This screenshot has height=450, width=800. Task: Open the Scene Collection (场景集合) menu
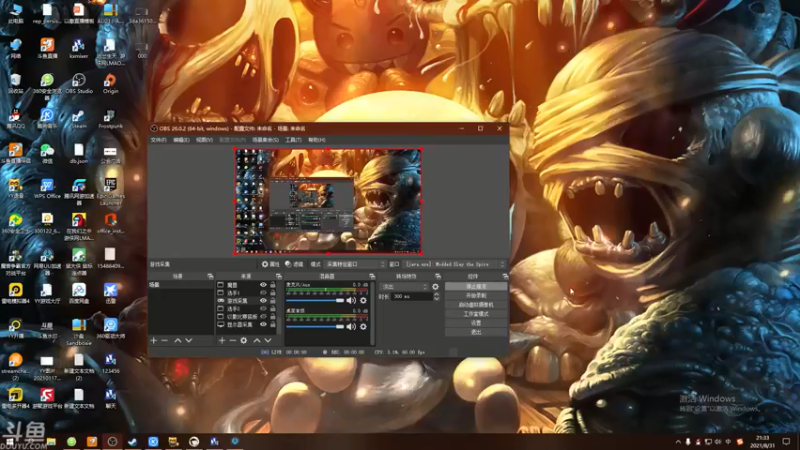click(x=265, y=140)
